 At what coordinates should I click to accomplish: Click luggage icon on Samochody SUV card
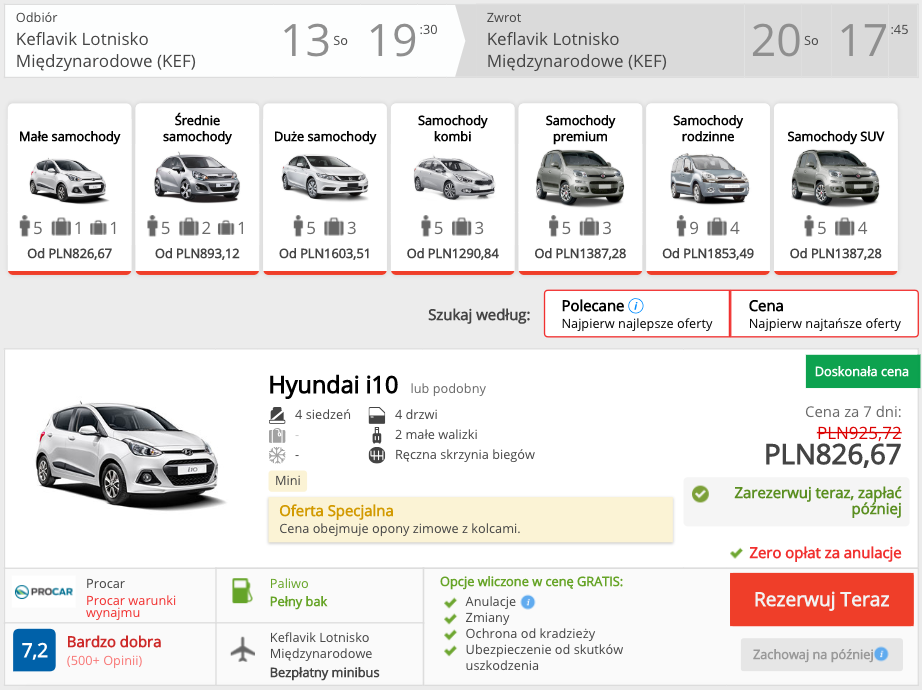(845, 226)
